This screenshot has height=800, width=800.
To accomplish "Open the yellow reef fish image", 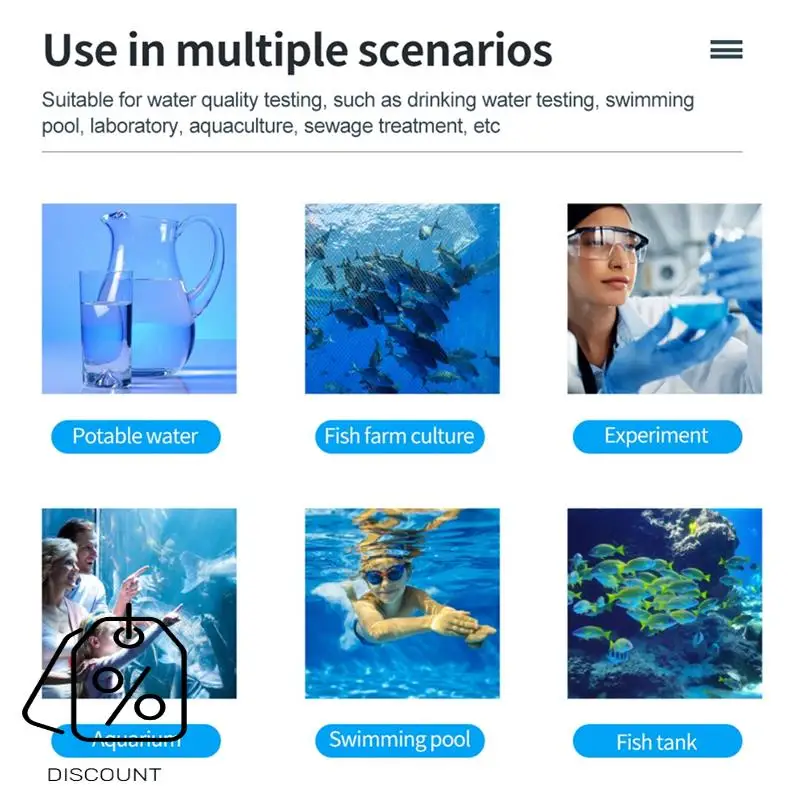I will (665, 603).
